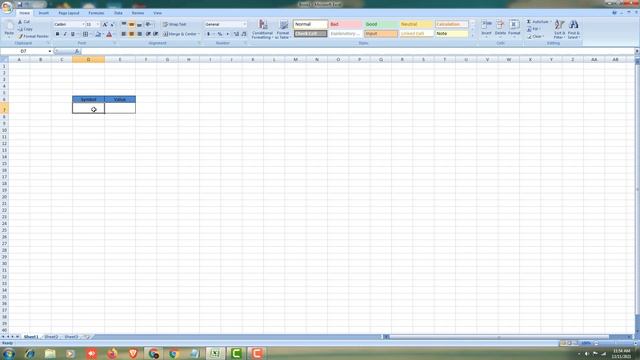The image size is (640, 360).
Task: Expand the cell styles gallery
Action: pos(473,36)
